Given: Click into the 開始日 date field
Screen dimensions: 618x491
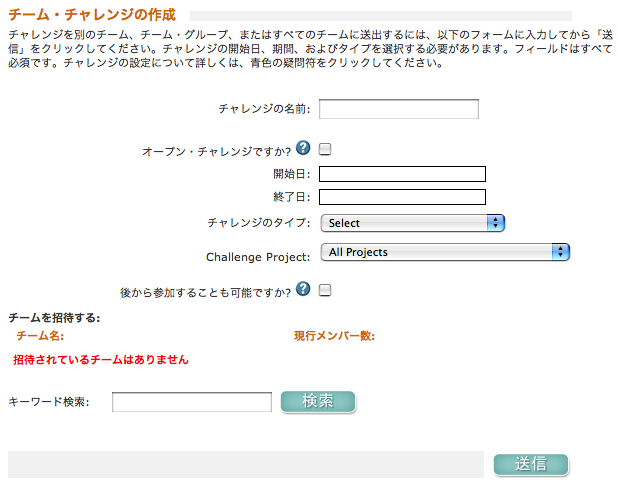Looking at the screenshot, I should [402, 174].
